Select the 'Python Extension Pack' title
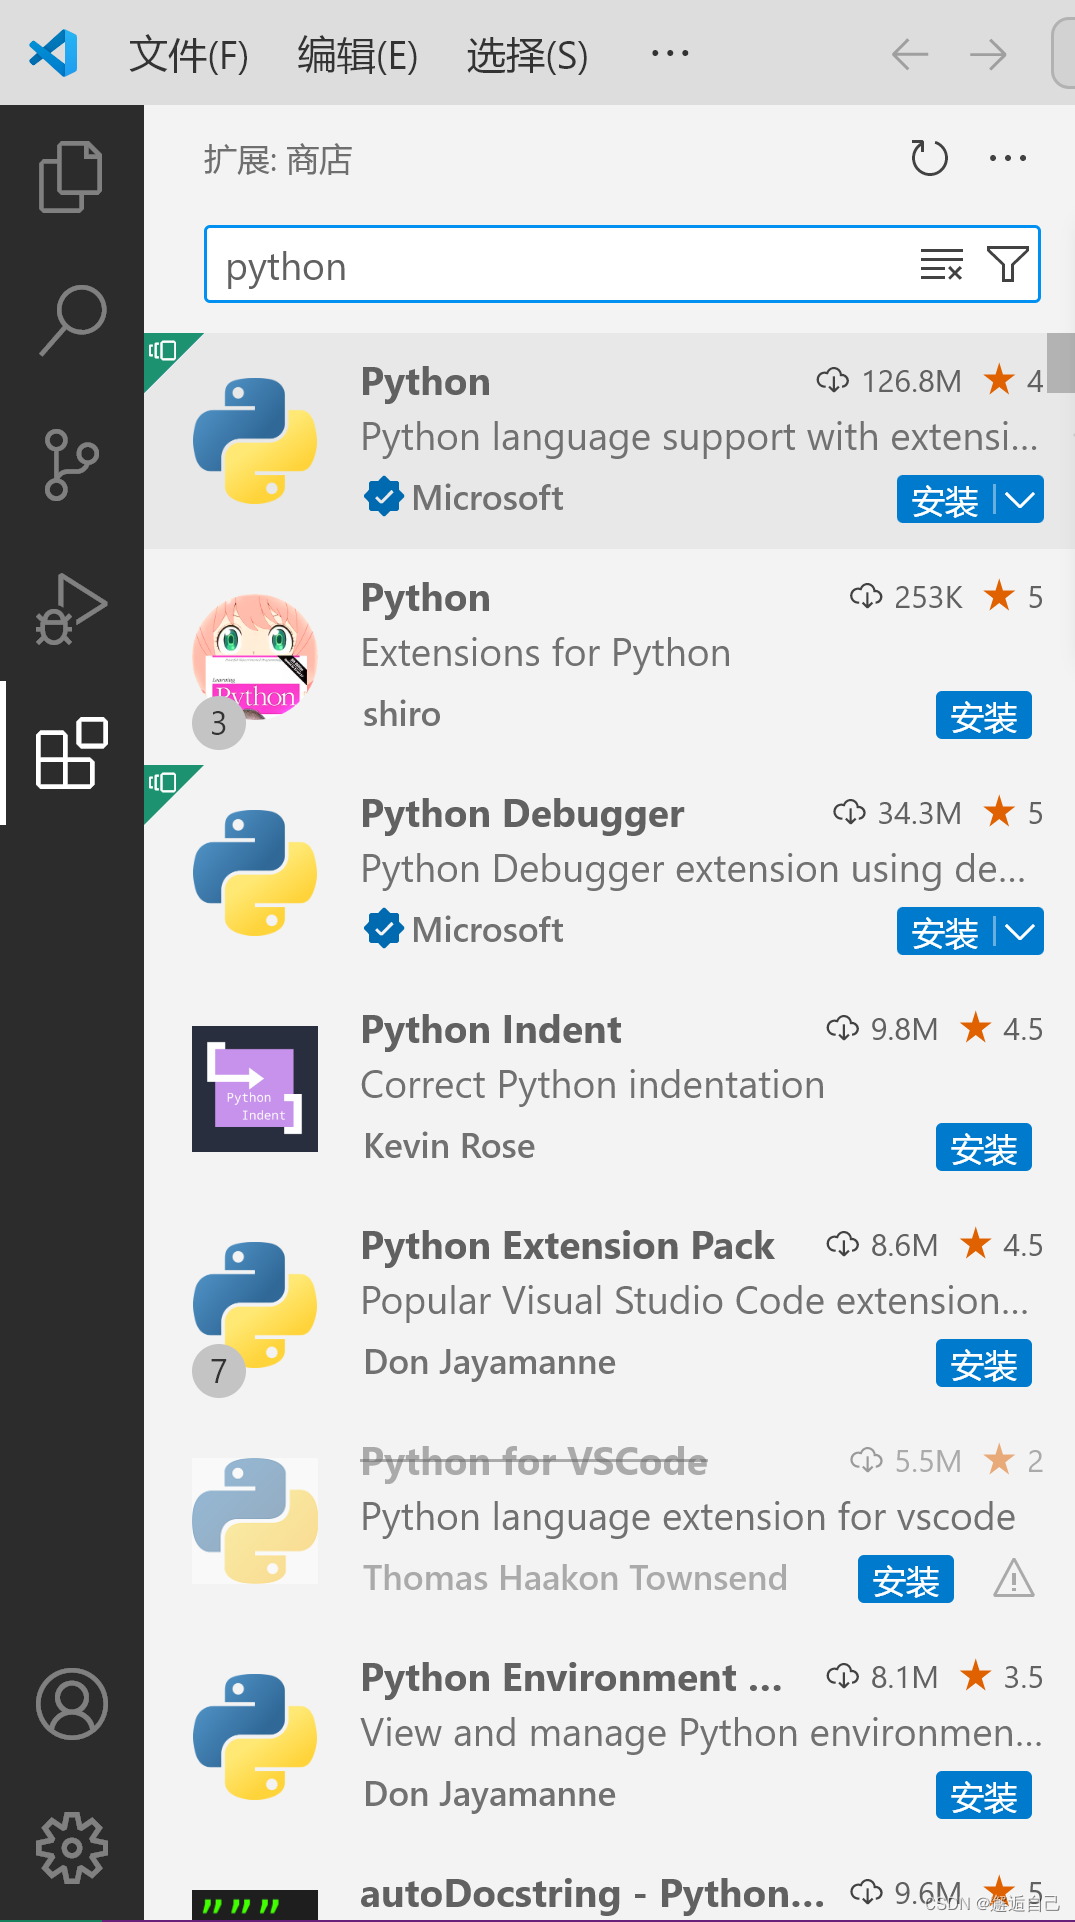Screen dimensions: 1075x1922 pos(567,1246)
